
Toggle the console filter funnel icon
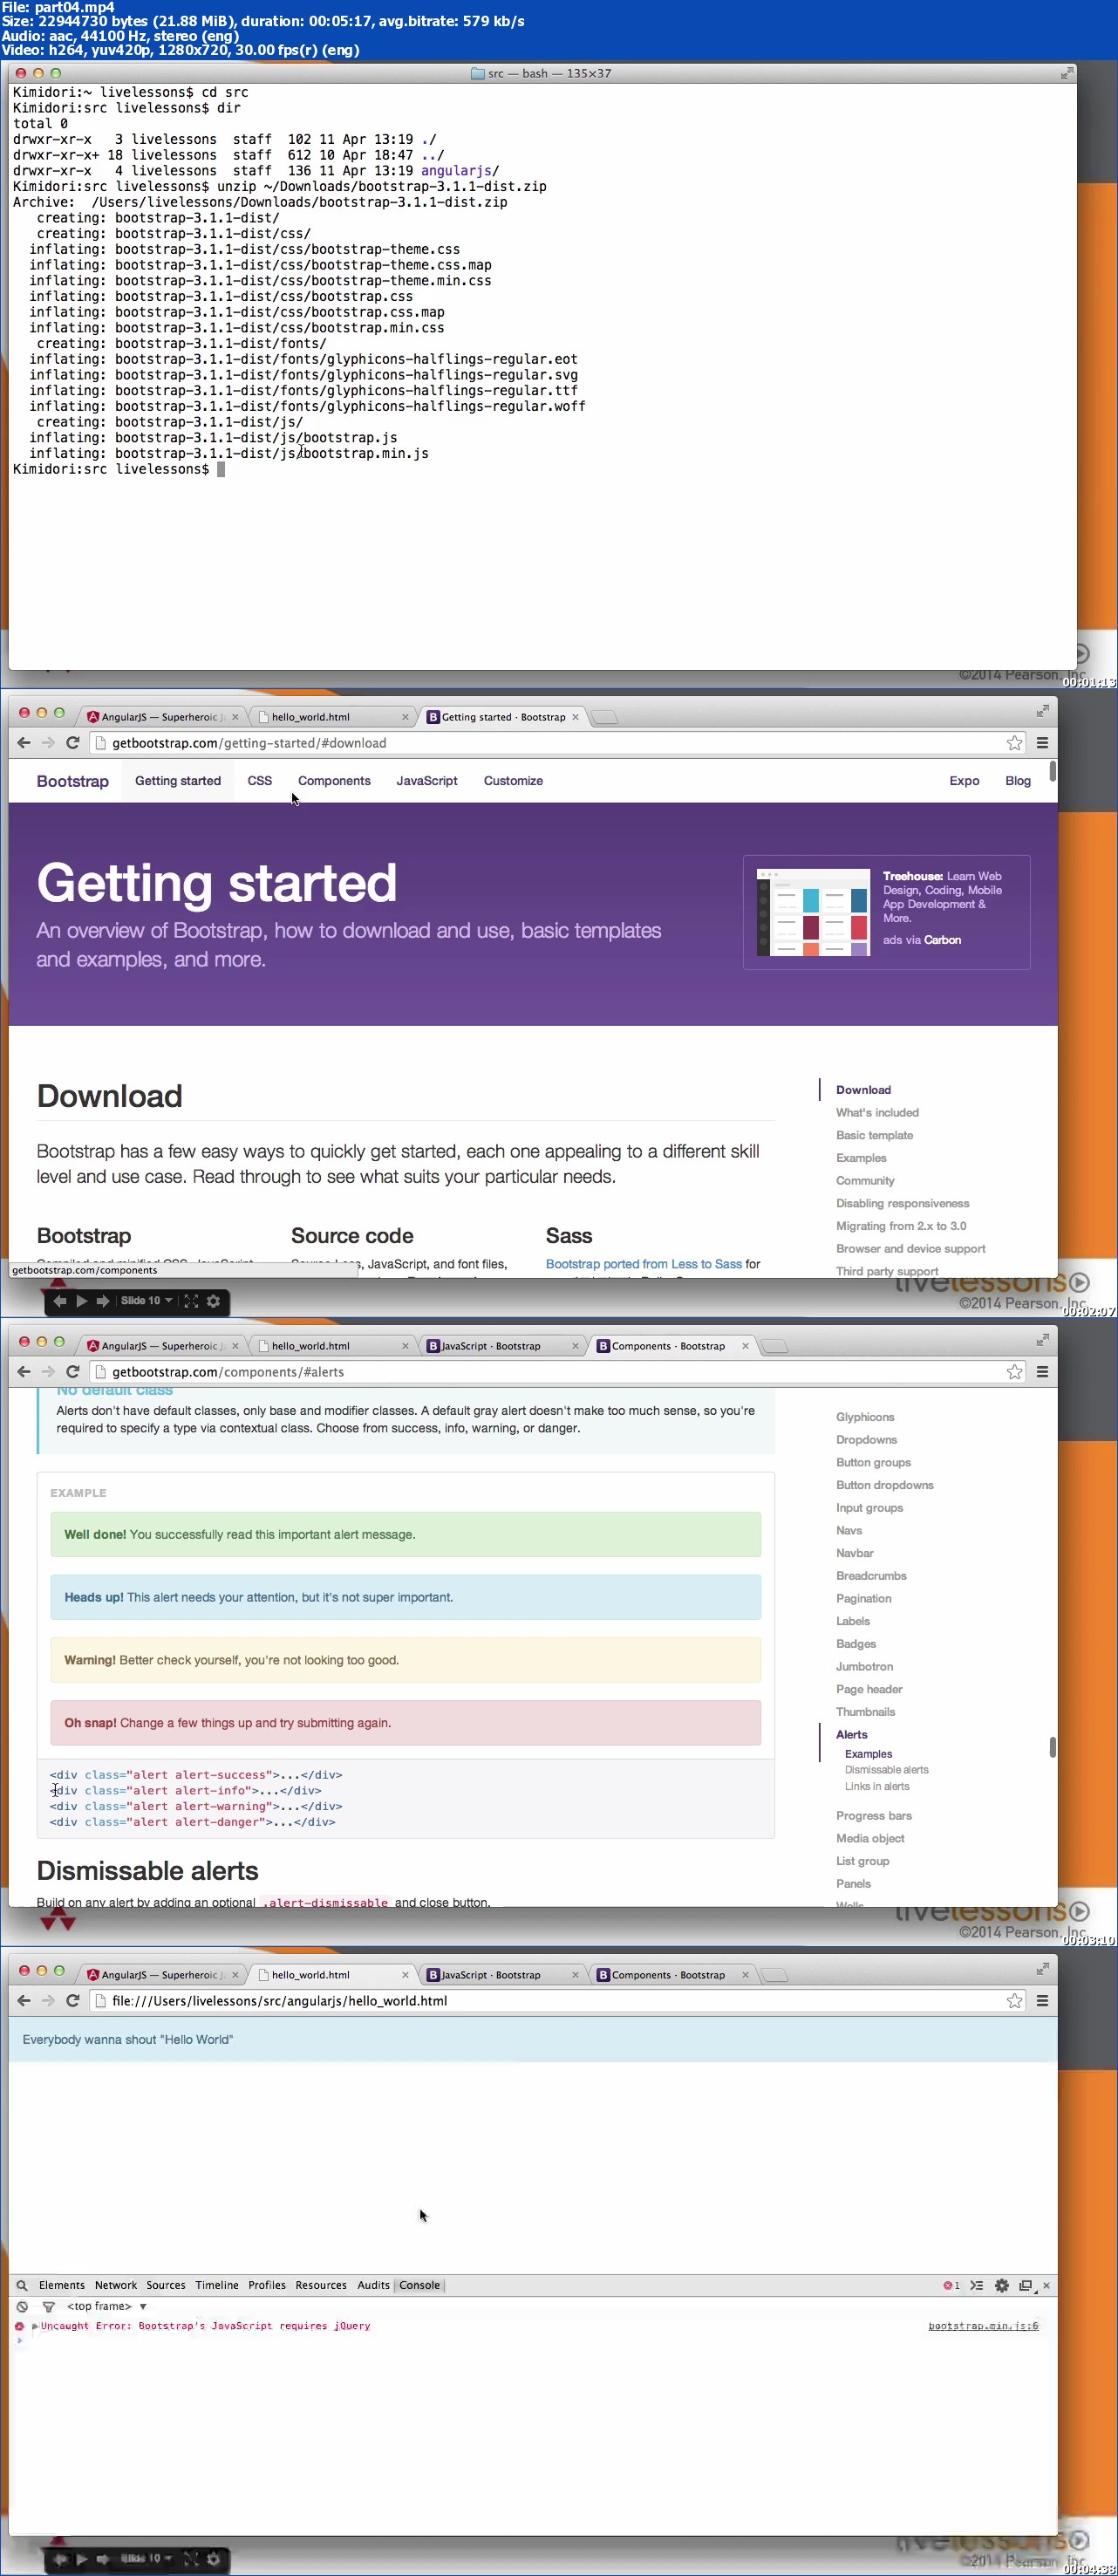(x=48, y=2306)
